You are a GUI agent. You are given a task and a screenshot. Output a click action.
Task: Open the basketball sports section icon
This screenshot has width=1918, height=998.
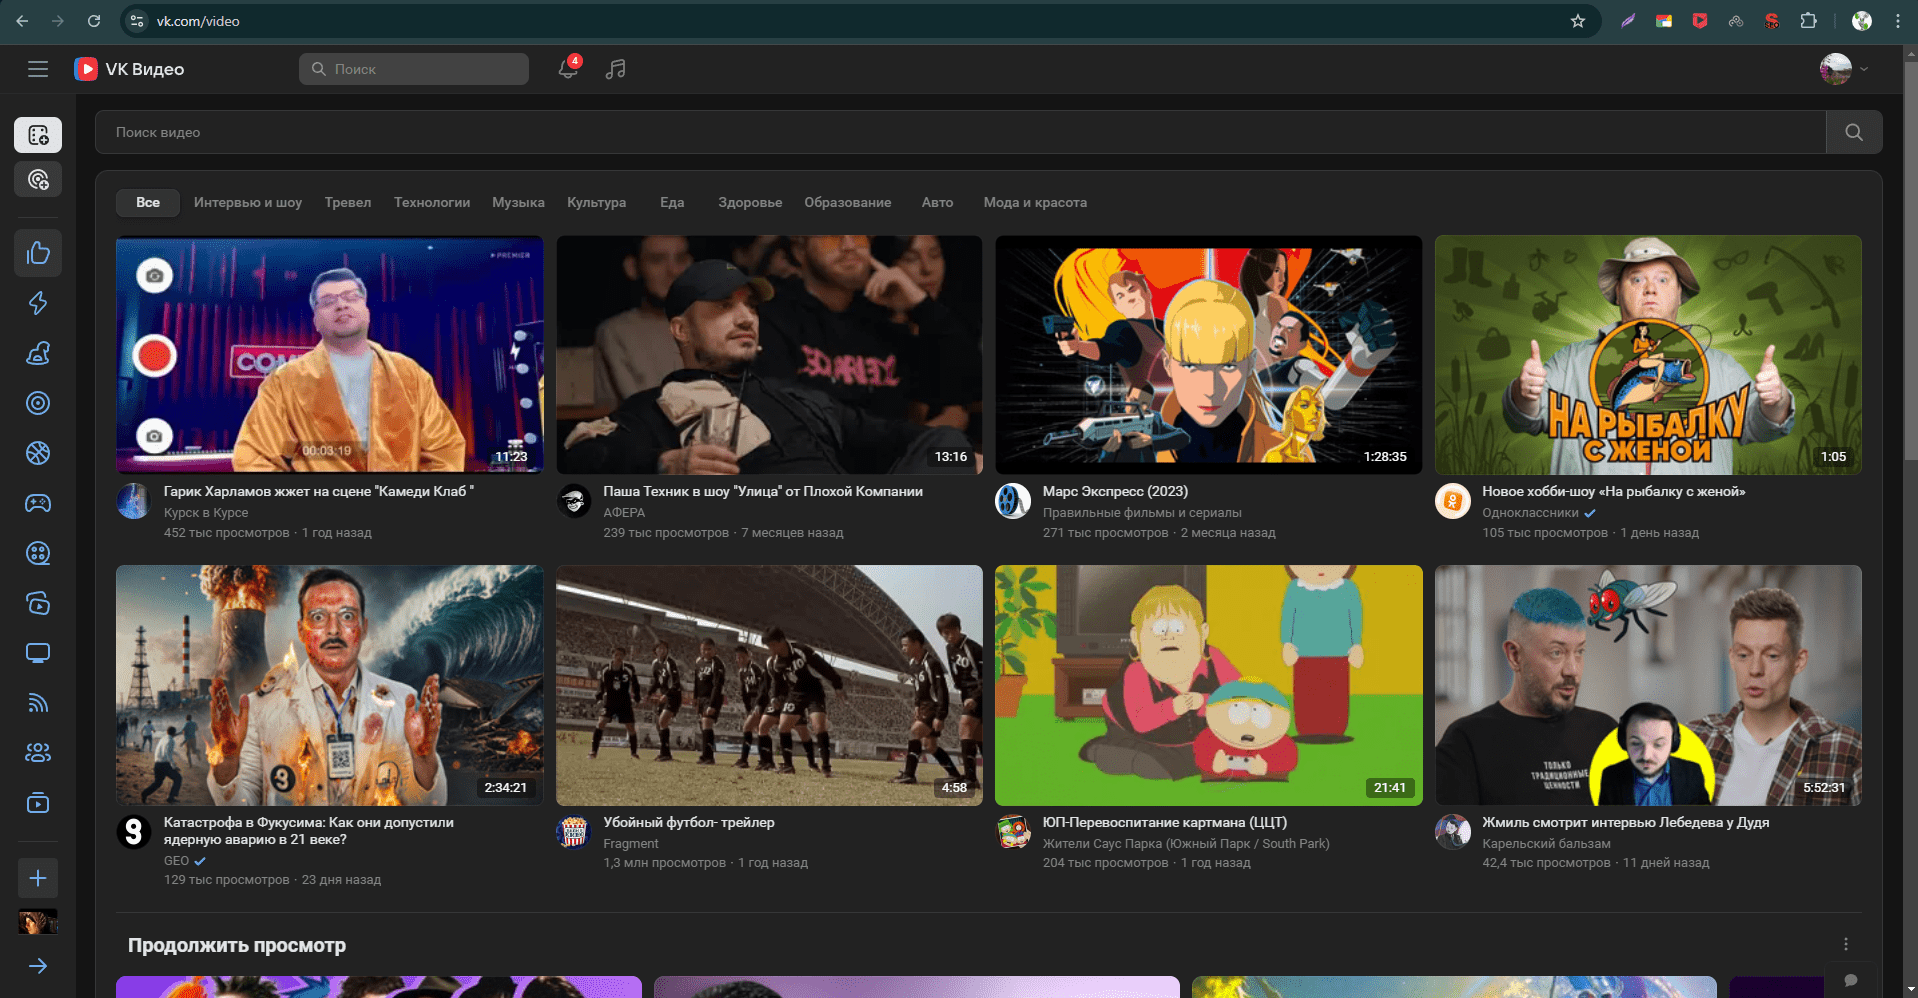click(x=38, y=453)
